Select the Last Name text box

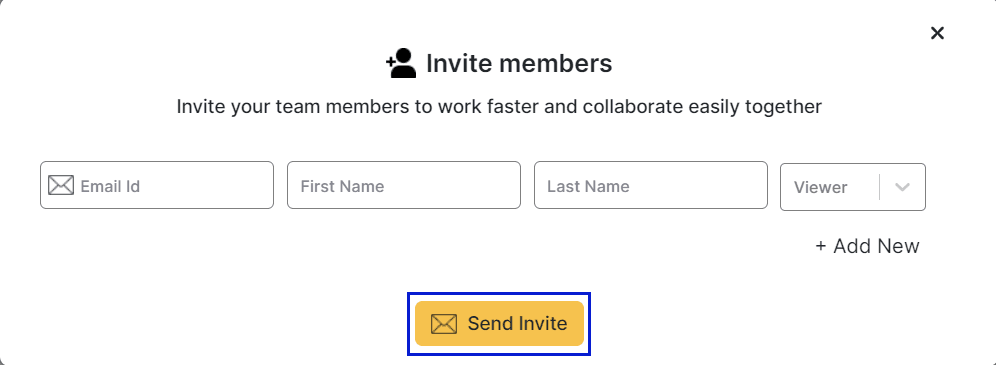coord(651,185)
